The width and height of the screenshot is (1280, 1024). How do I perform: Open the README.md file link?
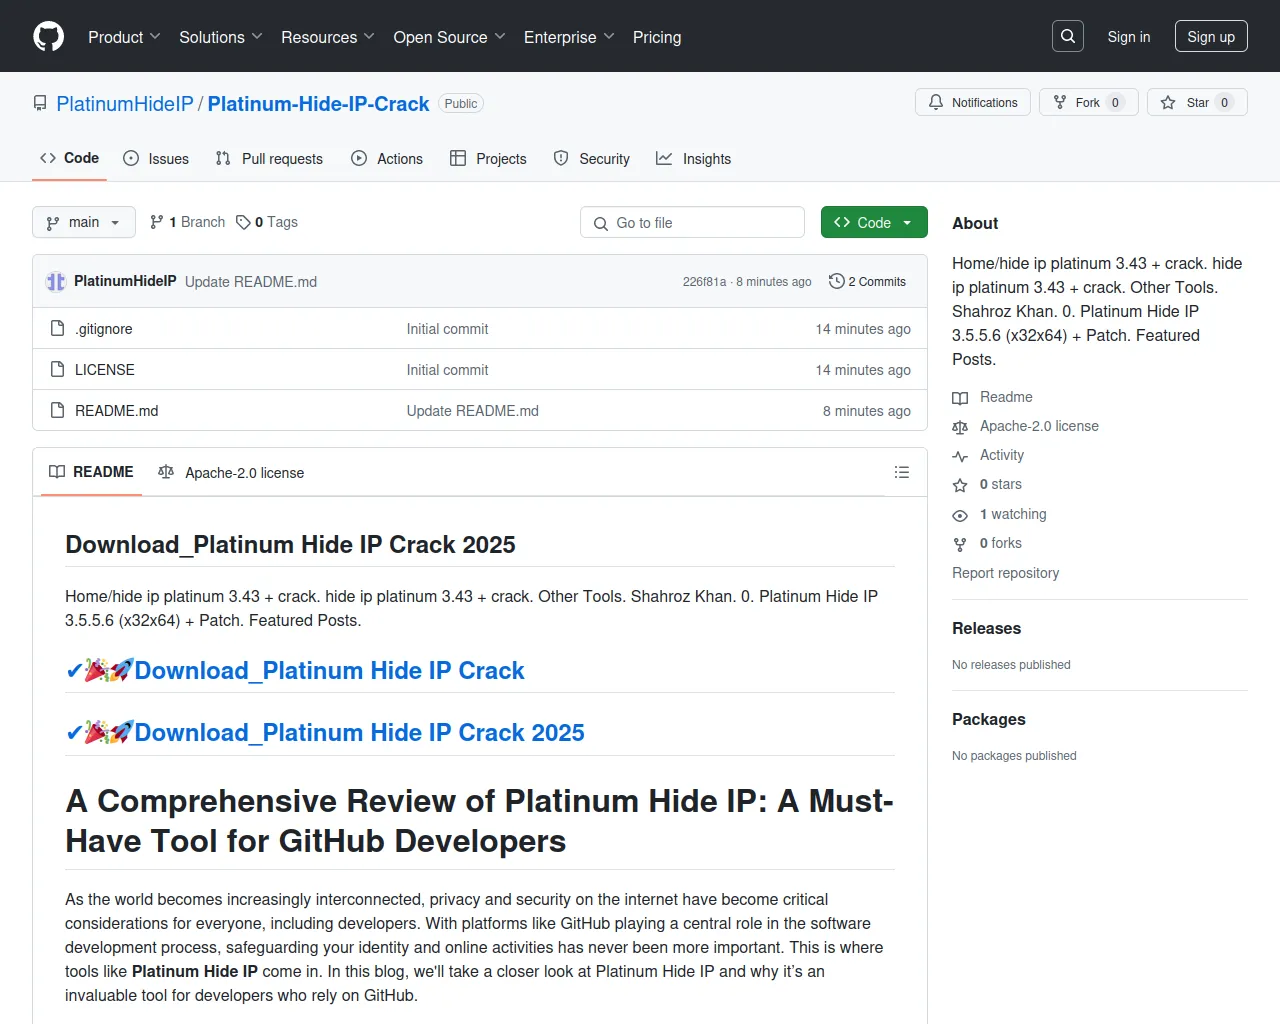(116, 411)
